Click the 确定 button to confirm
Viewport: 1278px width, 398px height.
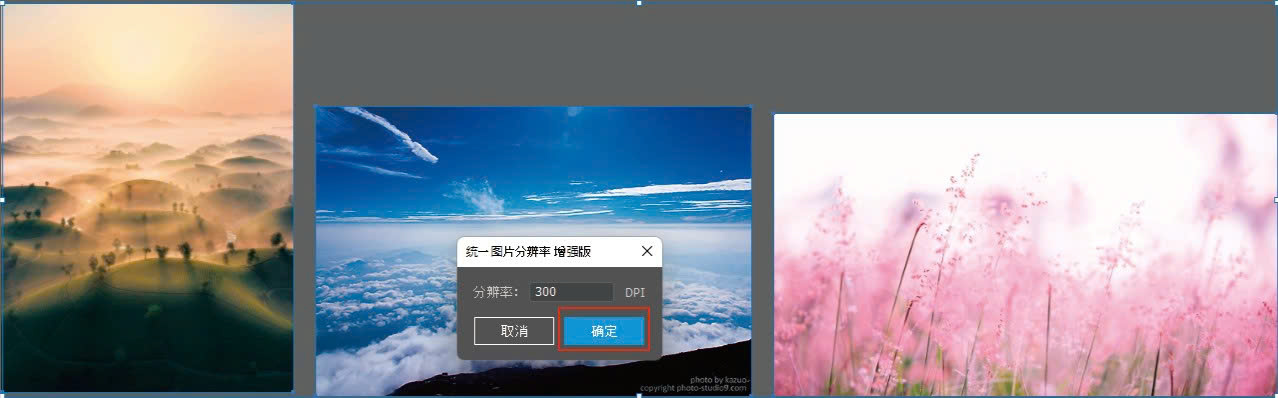pos(604,331)
